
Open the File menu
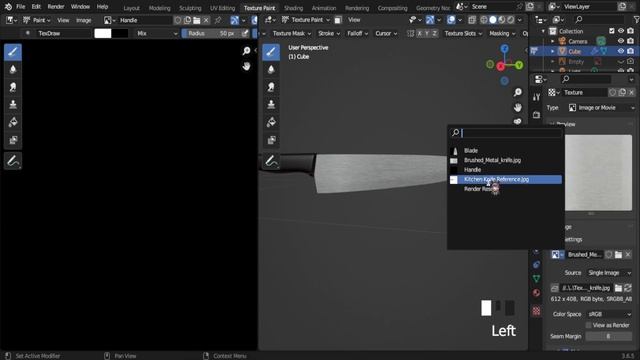coord(20,7)
